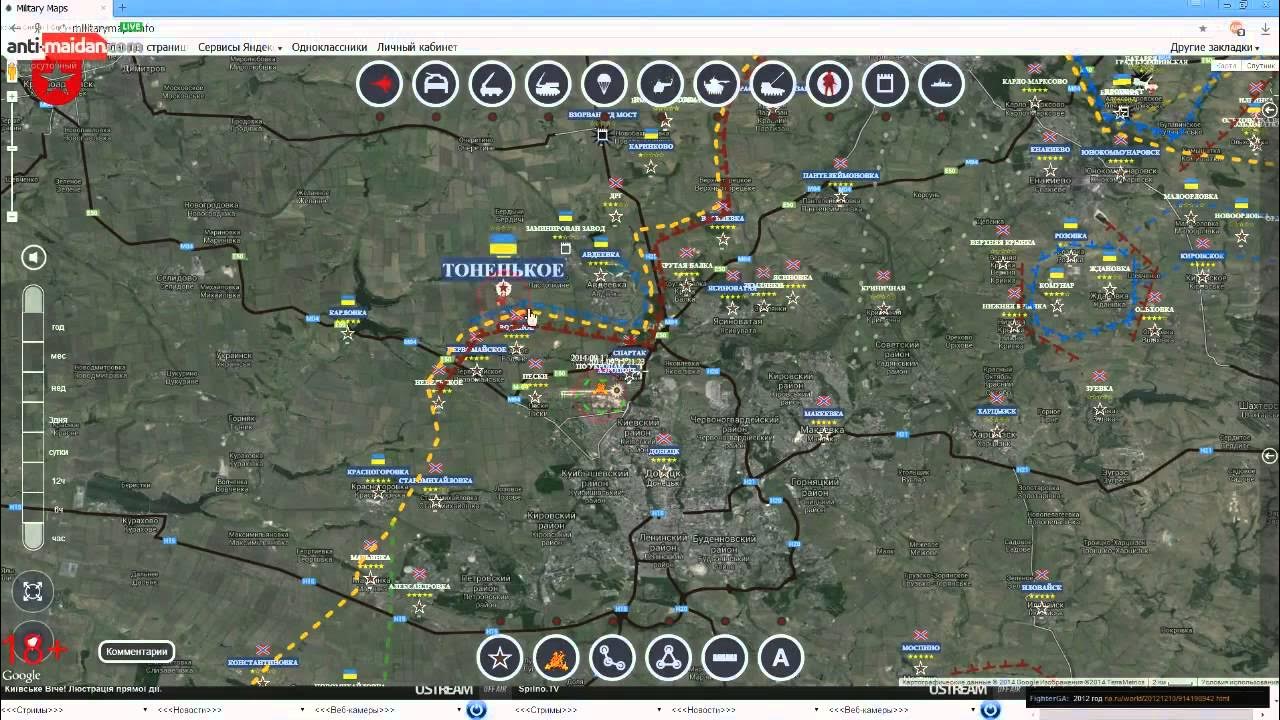This screenshot has height=720, width=1280.
Task: Click the ЗУЕВКА location label
Action: tap(1100, 388)
